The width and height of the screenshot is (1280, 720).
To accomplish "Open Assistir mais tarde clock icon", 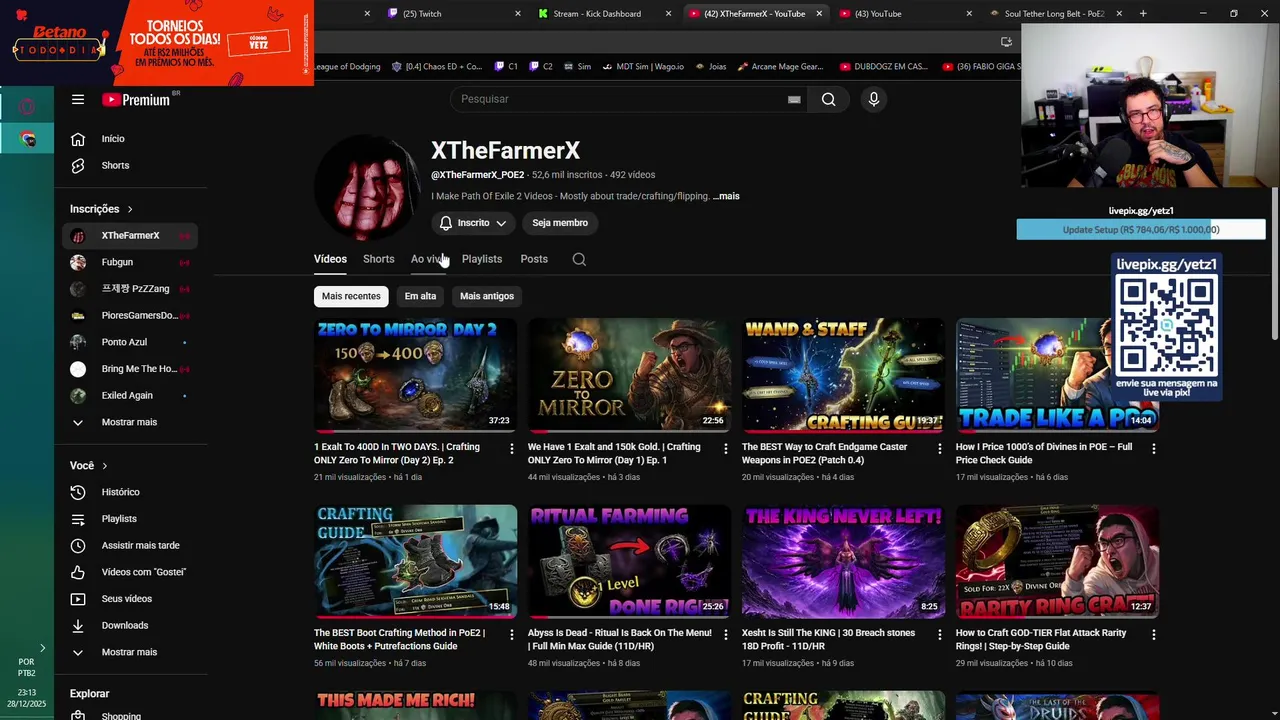I will click(78, 545).
